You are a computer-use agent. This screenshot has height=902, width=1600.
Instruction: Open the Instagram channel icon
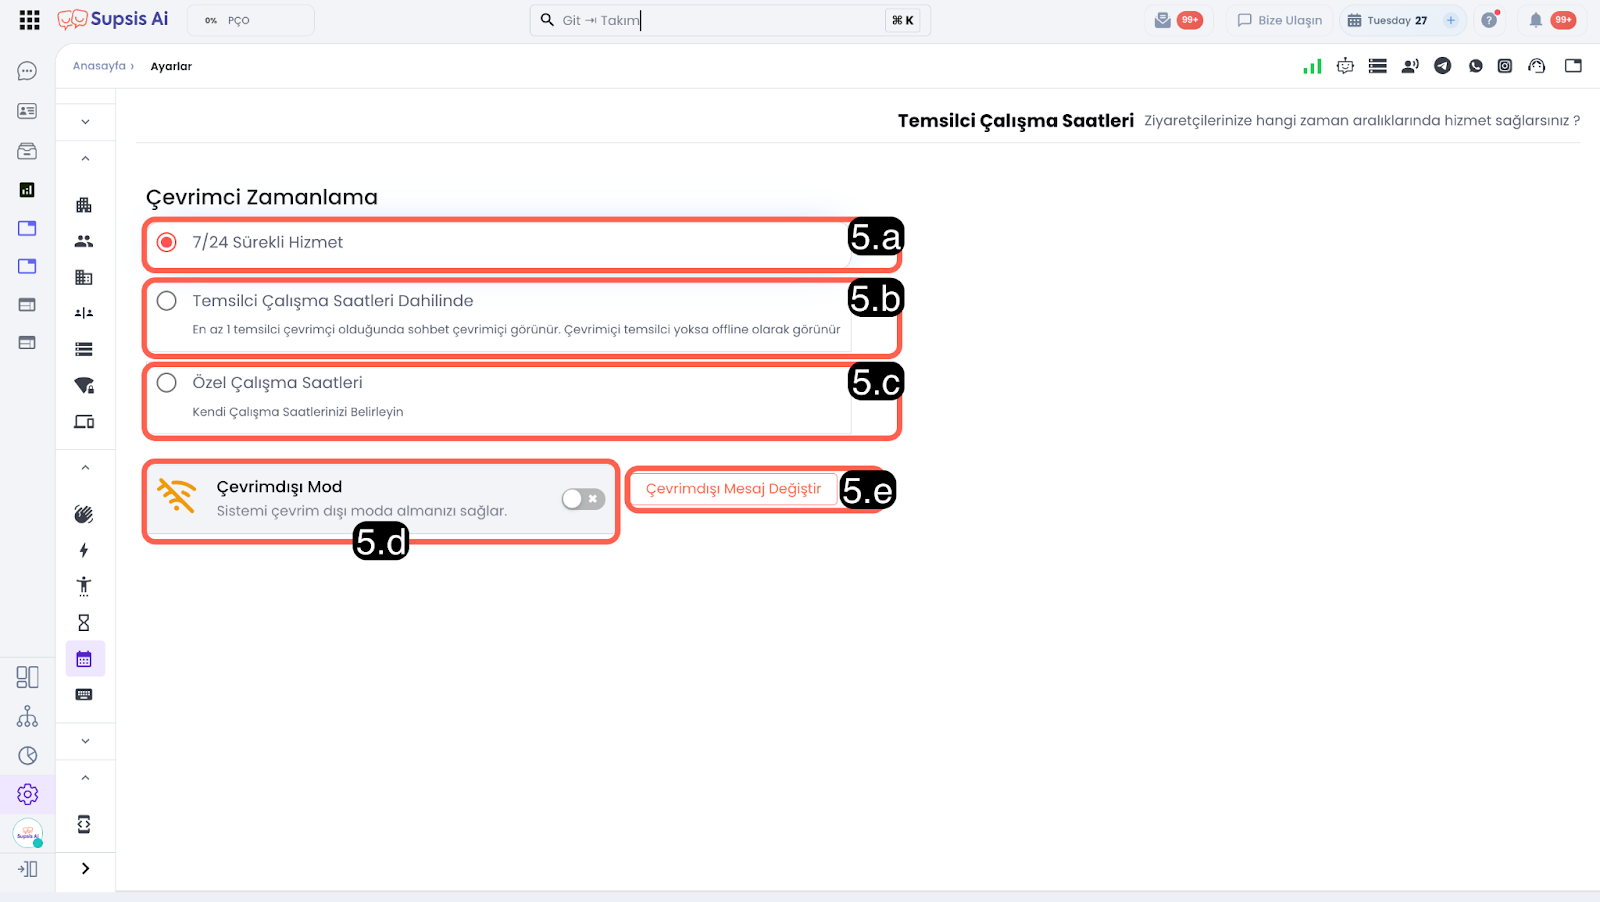point(1504,66)
